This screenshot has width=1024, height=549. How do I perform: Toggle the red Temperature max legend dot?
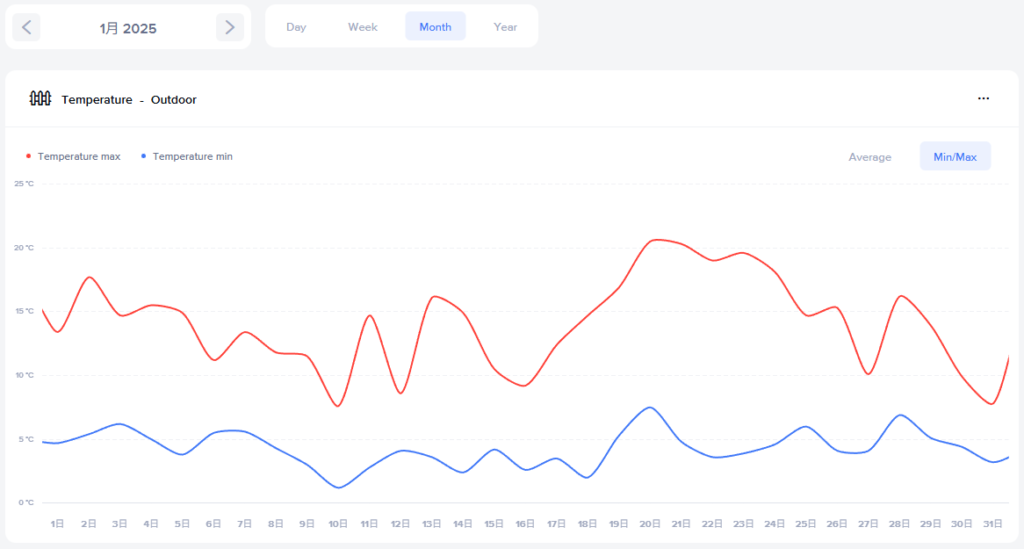(x=28, y=156)
